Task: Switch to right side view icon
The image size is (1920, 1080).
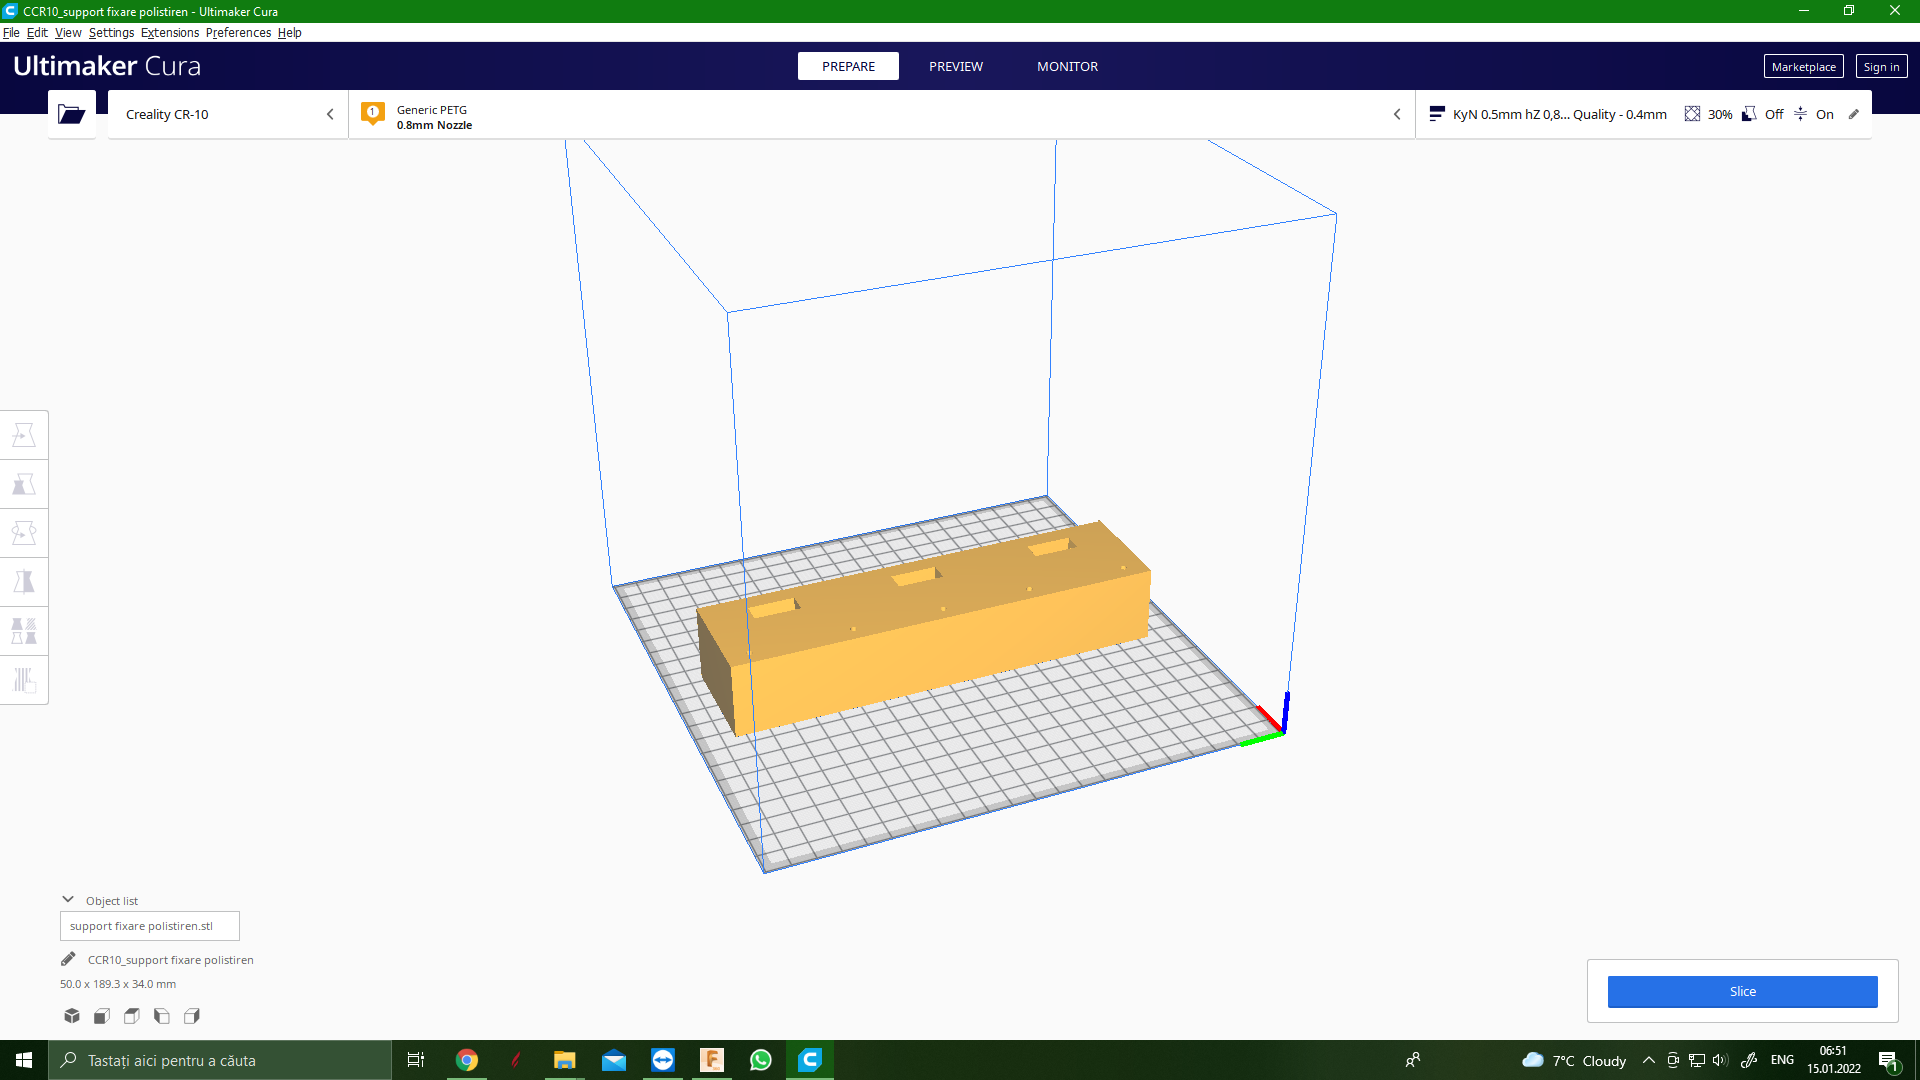Action: pyautogui.click(x=192, y=1016)
